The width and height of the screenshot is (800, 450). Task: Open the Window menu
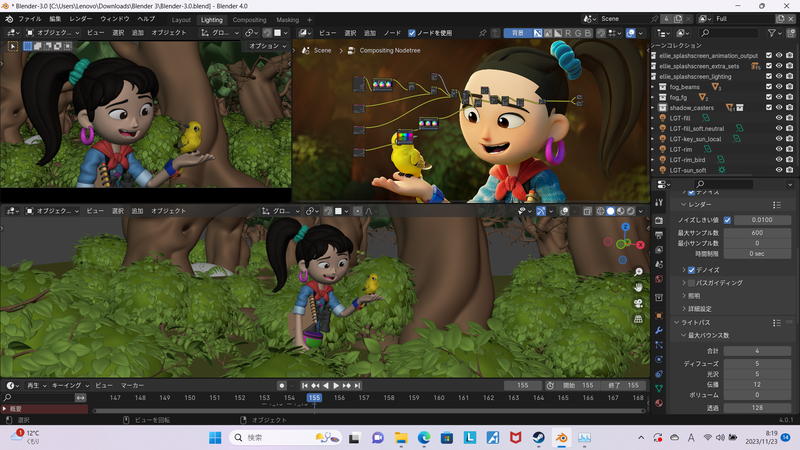[x=115, y=19]
